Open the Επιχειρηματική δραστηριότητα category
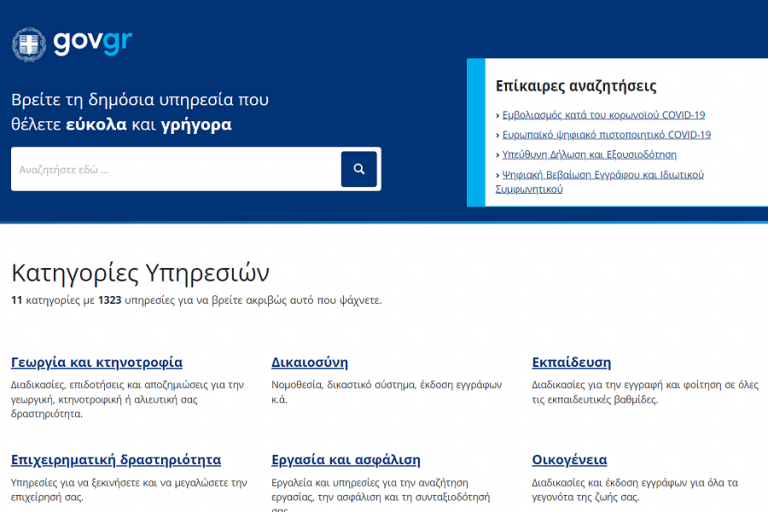This screenshot has width=768, height=512. click(116, 460)
